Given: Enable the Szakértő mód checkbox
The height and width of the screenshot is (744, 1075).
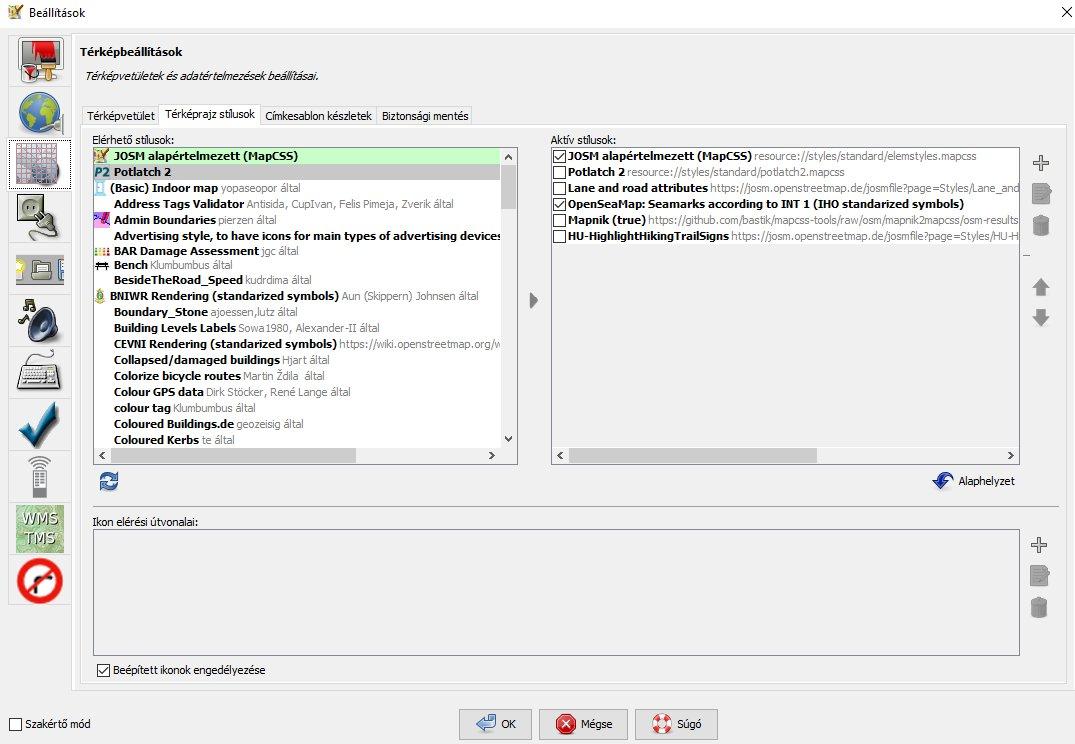Looking at the screenshot, I should [x=15, y=724].
